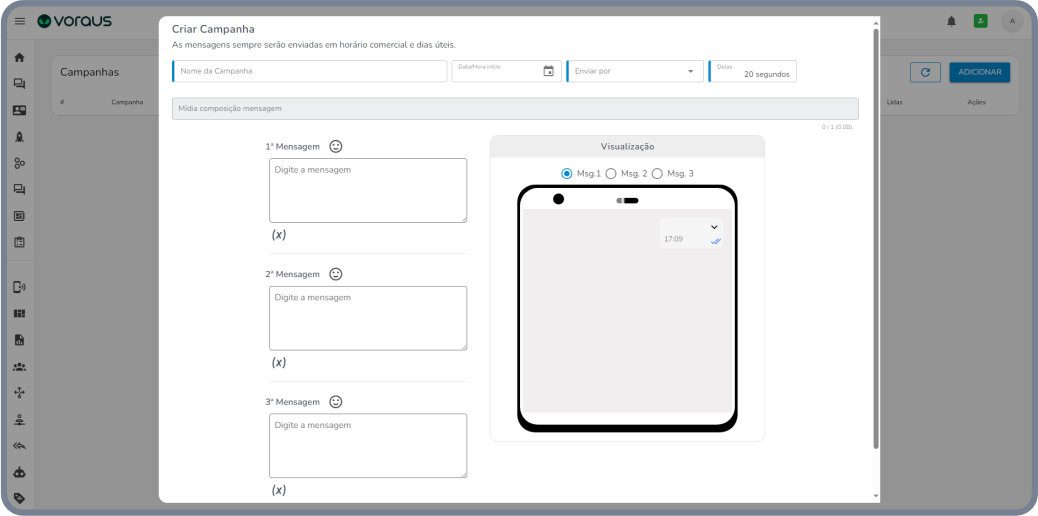1038x516 pixels.
Task: Click emoji smiley beside 3ª Mensagem
Action: point(336,402)
